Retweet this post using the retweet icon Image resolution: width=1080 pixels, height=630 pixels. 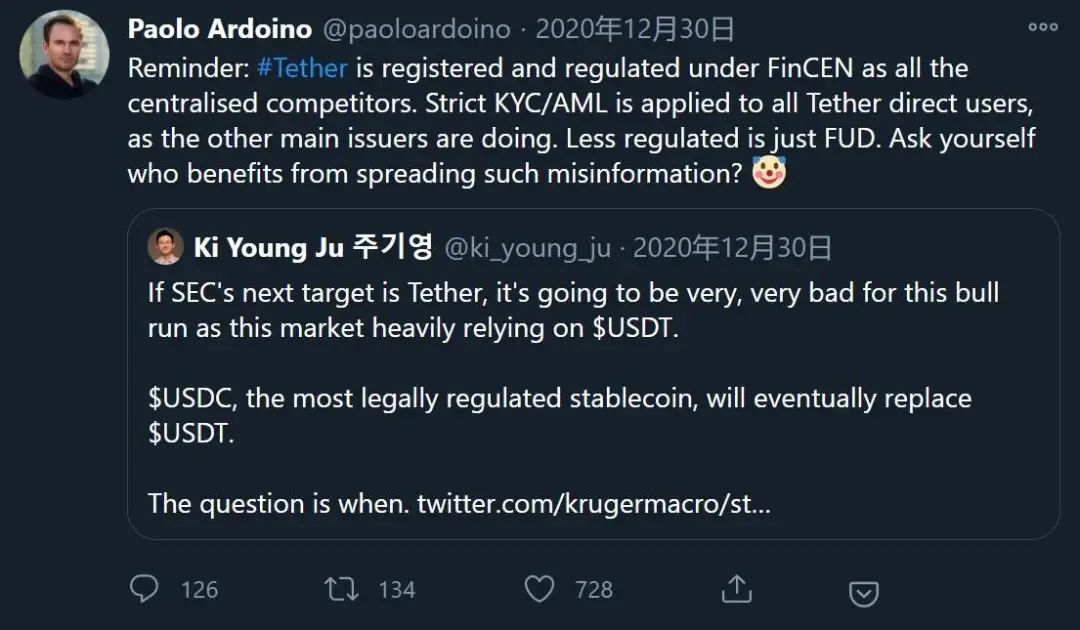click(x=342, y=589)
